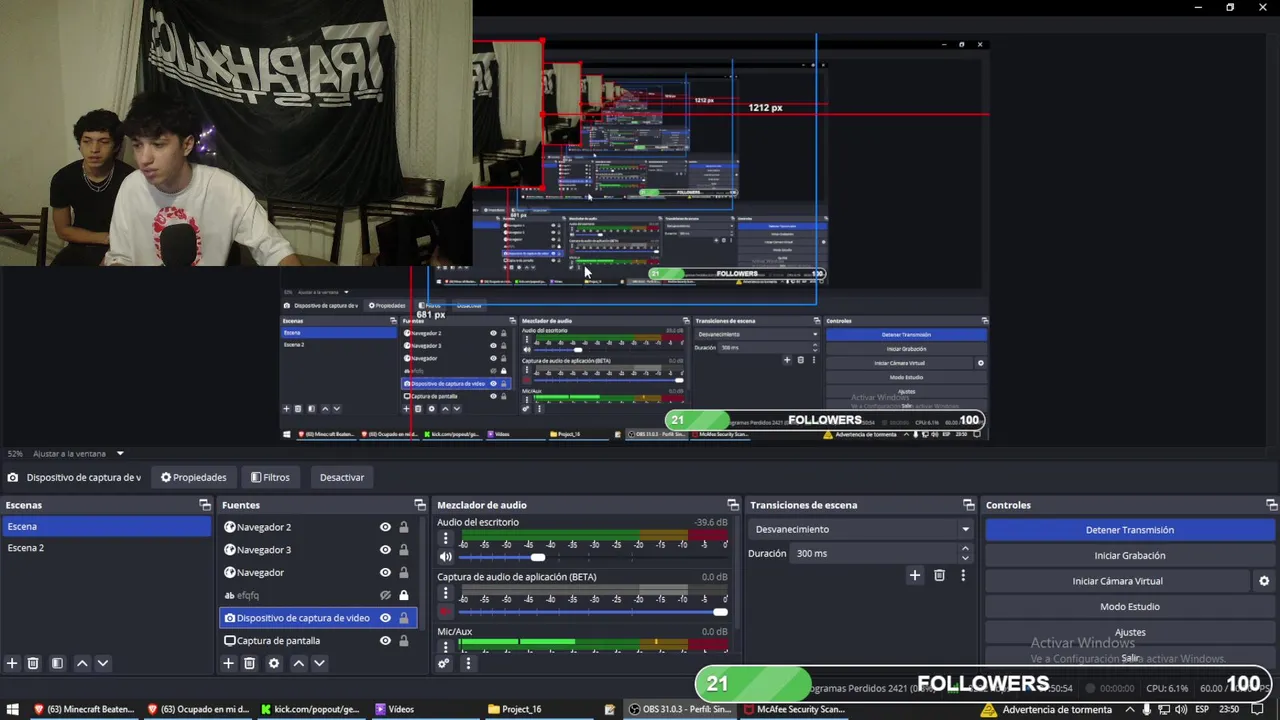Undock the Escenas panel with its float icon
1280x720 pixels.
point(205,505)
